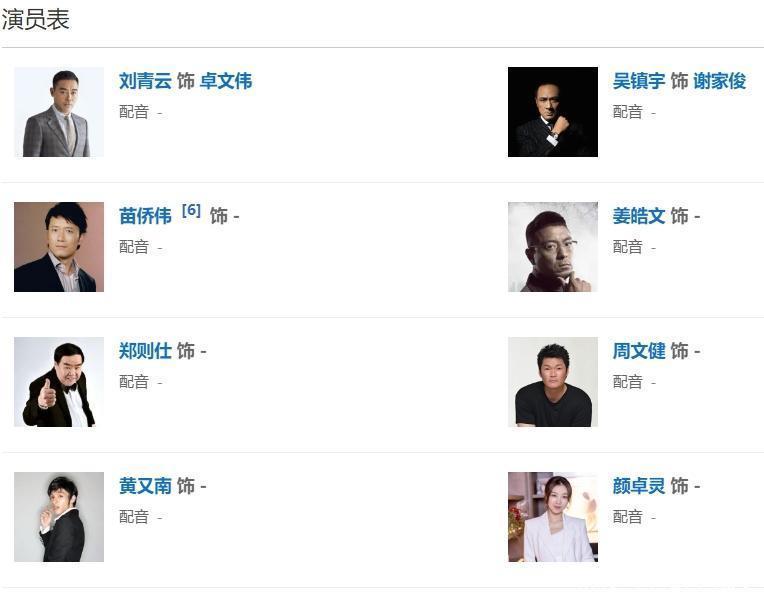764x597 pixels.
Task: Click 刘青云 actor photo thumbnail
Action: (58, 112)
